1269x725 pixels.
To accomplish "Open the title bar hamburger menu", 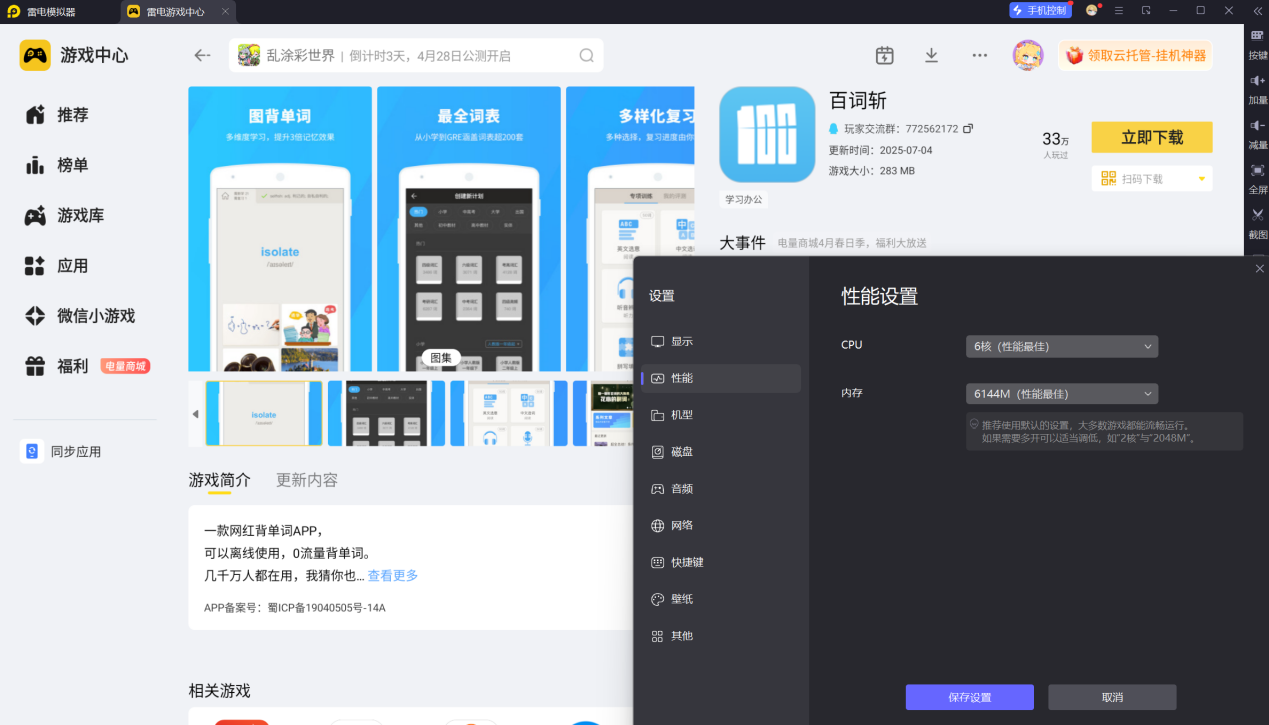I will pos(1118,10).
